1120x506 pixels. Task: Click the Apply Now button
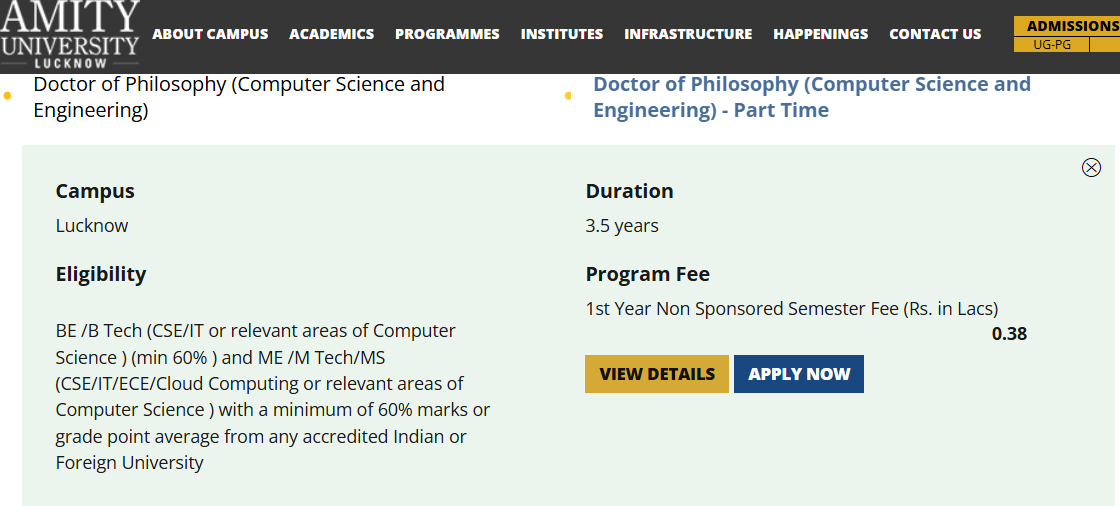[799, 374]
